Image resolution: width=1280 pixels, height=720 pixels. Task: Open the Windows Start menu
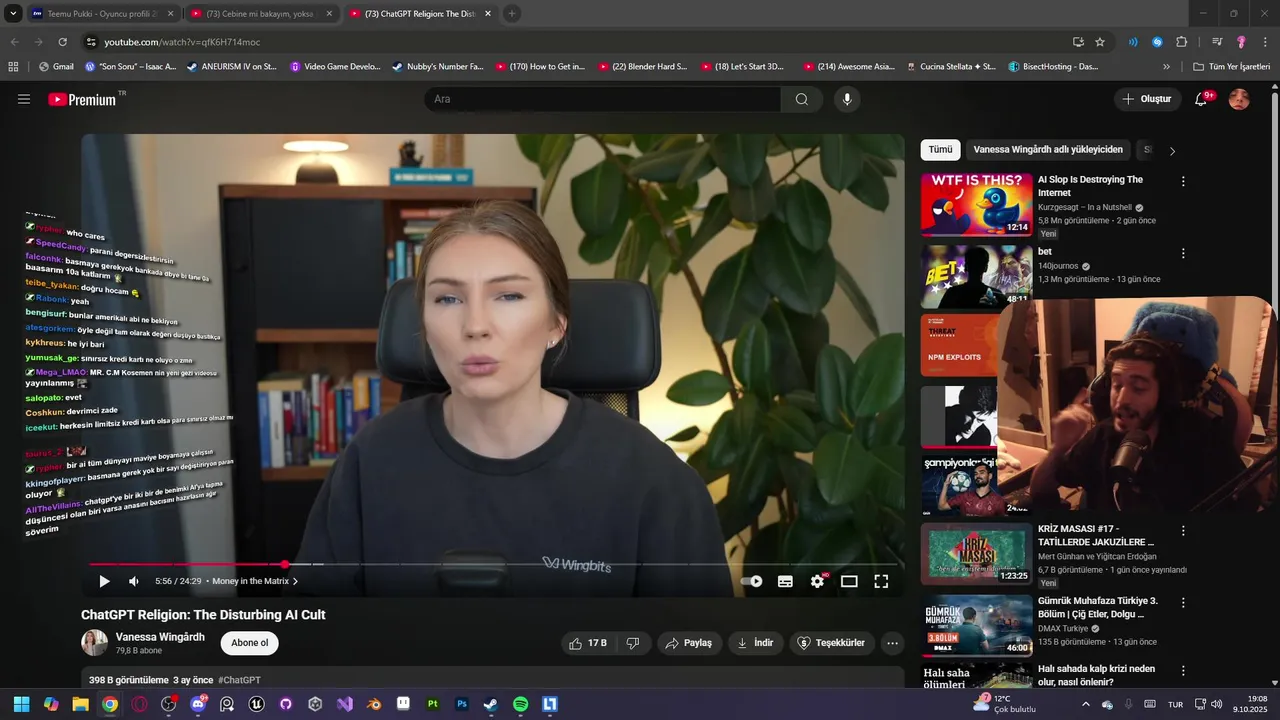(21, 704)
